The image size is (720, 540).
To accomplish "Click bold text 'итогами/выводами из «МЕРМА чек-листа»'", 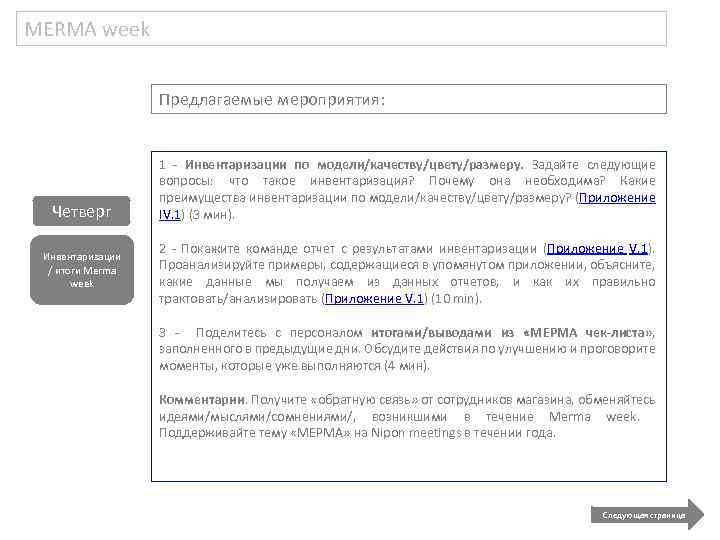I will click(x=511, y=332).
